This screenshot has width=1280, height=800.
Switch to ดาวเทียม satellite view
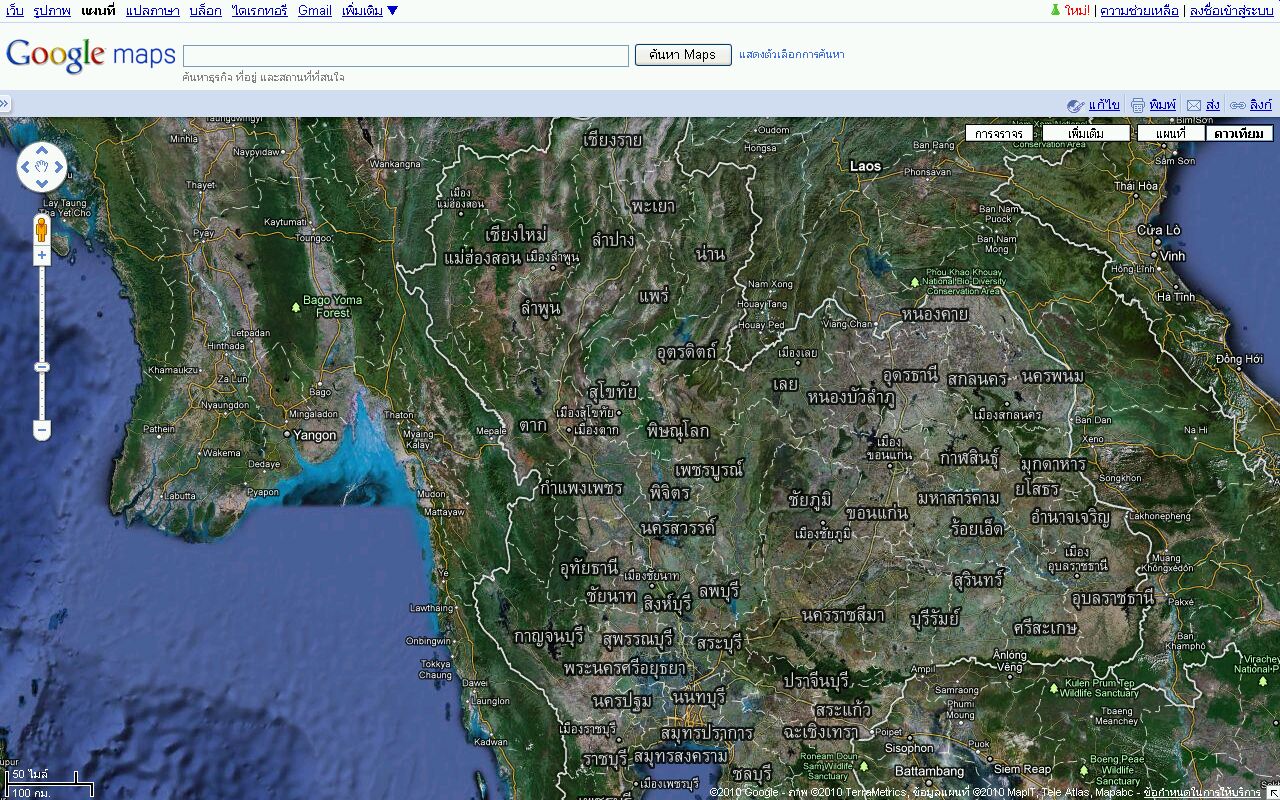pos(1239,133)
